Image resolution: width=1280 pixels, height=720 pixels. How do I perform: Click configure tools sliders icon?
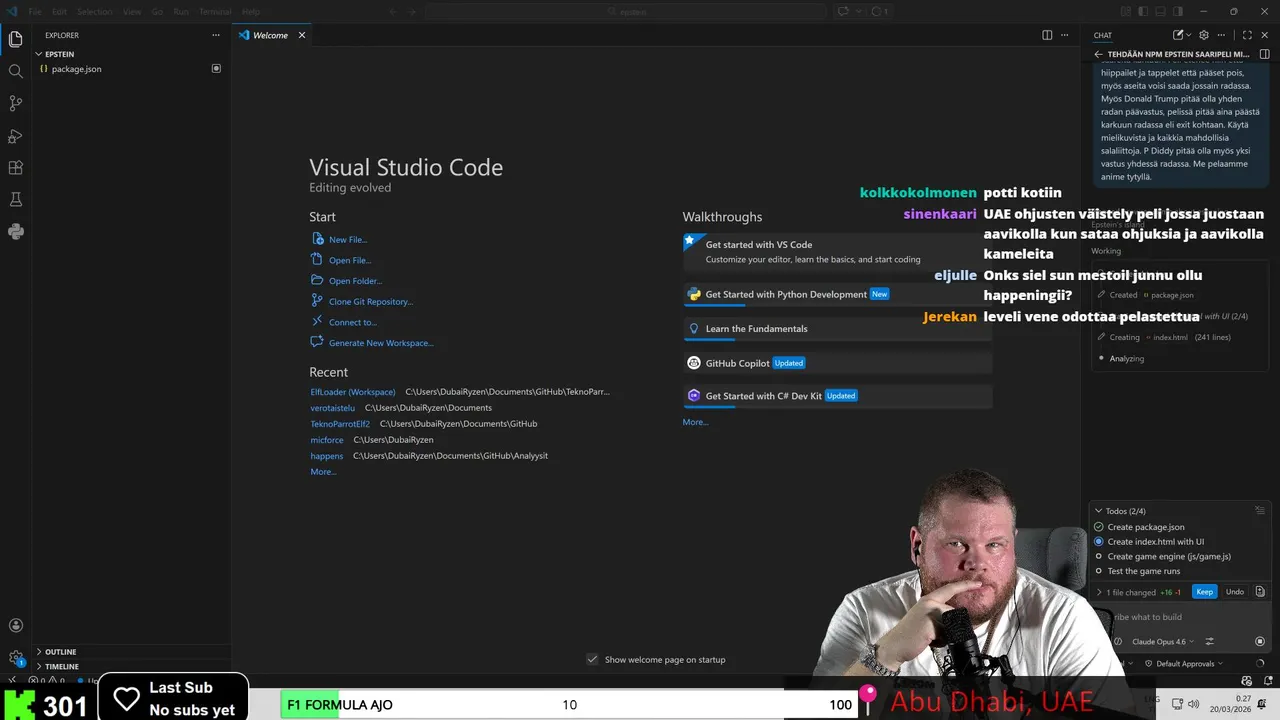[x=1209, y=641]
